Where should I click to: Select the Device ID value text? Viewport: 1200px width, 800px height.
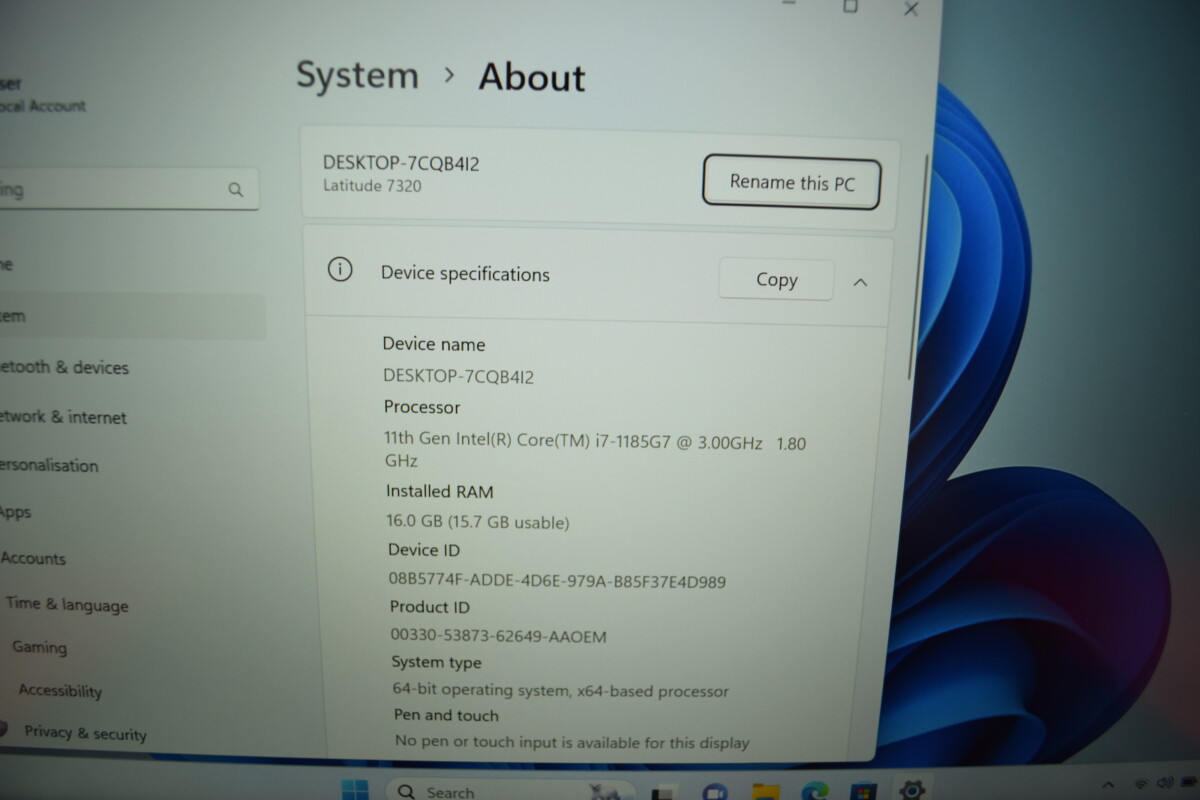tap(557, 580)
